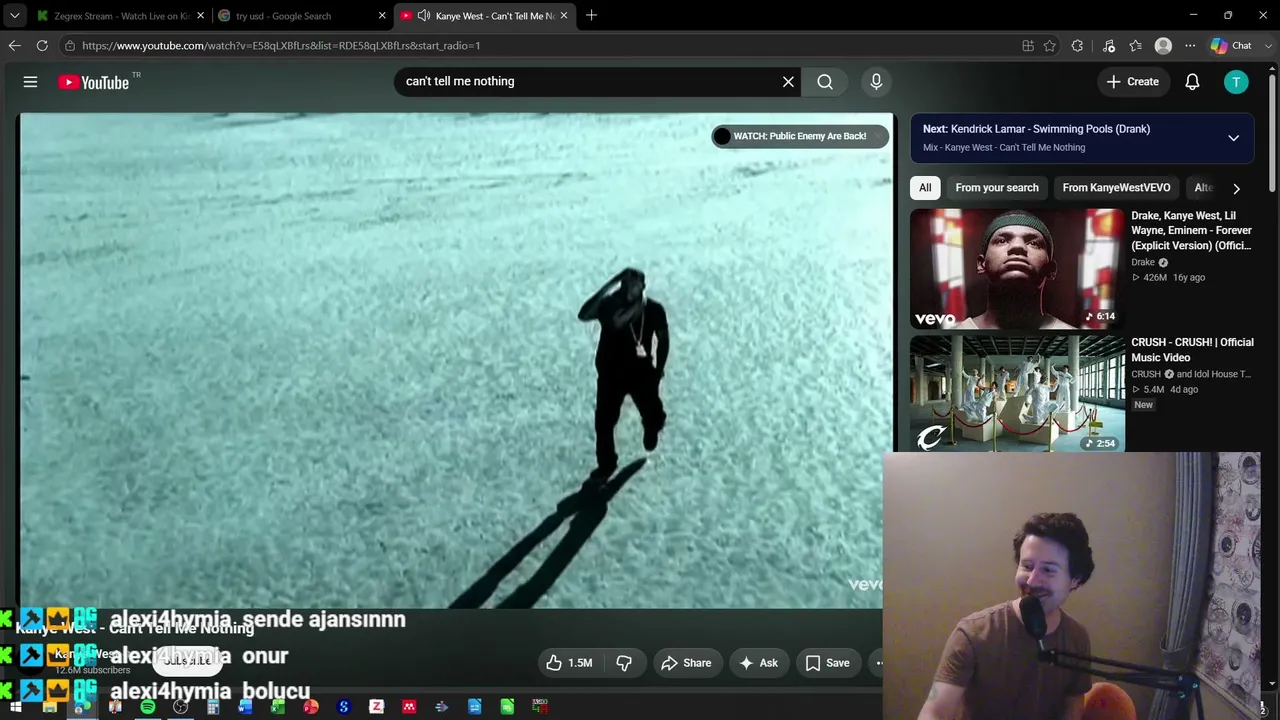Share the video
This screenshot has width=1280, height=720.
(x=686, y=663)
